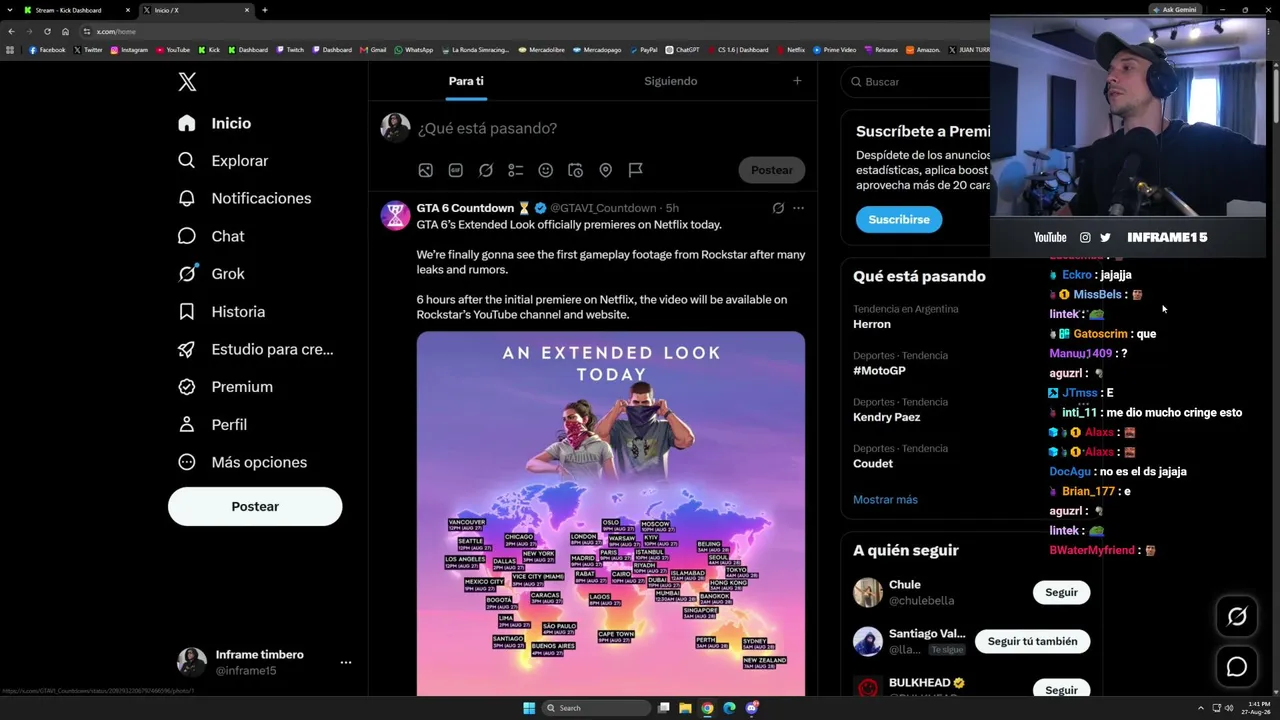
Task: Open Premium from the sidebar
Action: tap(224, 387)
